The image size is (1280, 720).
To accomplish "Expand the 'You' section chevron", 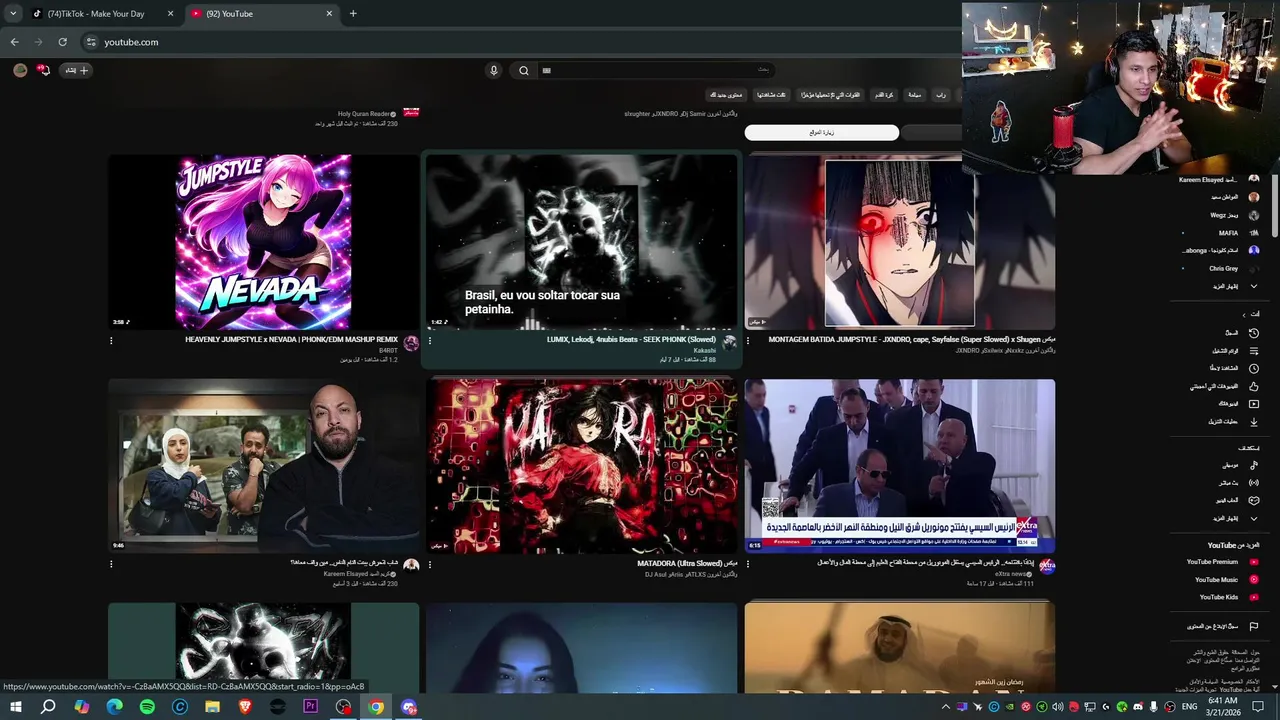I will 1244,314.
